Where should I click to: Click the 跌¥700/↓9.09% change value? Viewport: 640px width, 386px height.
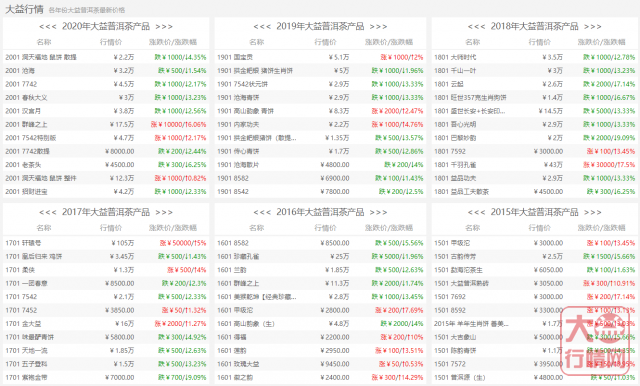(x=182, y=378)
